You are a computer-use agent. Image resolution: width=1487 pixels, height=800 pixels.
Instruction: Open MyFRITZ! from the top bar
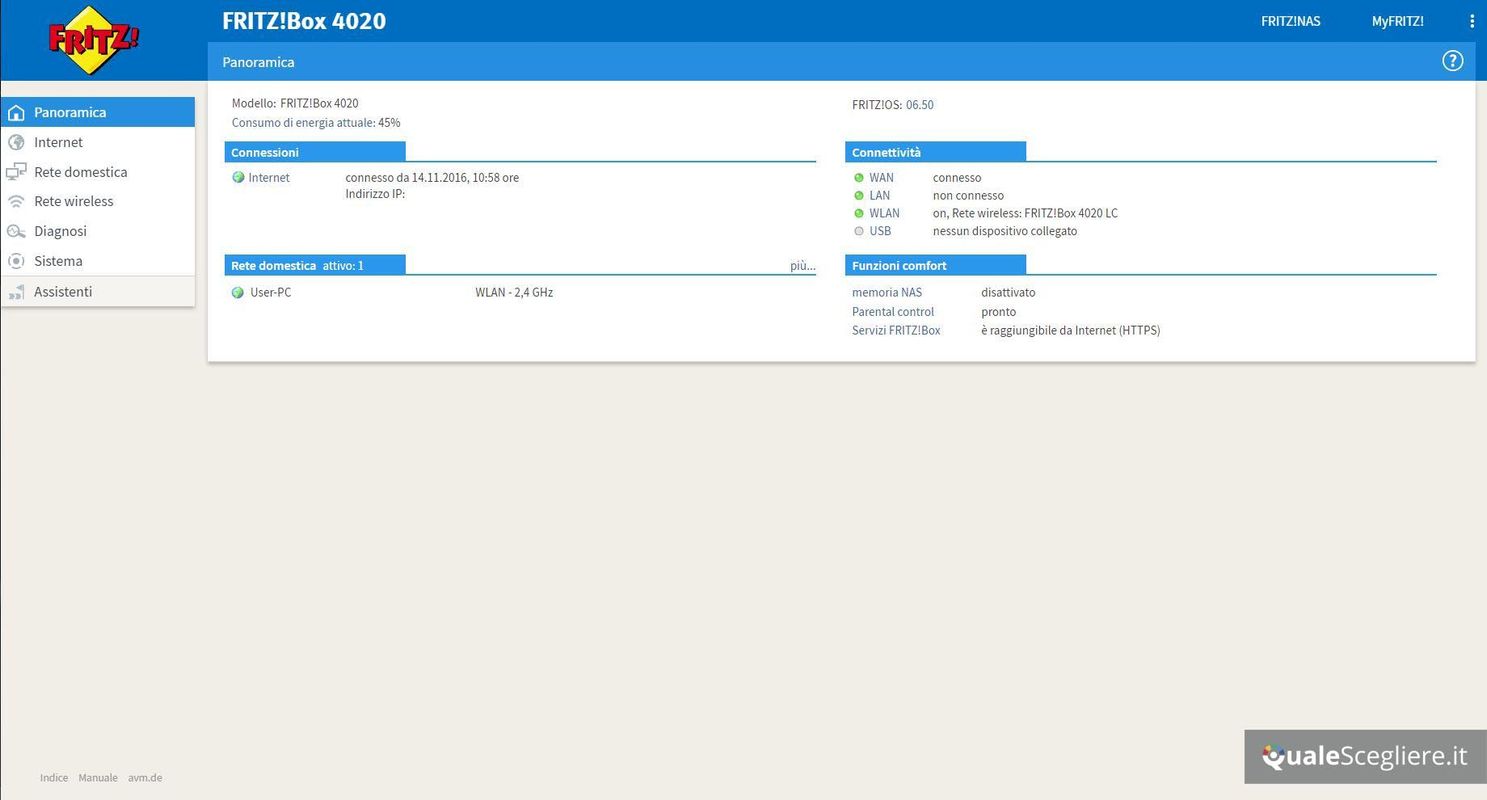point(1397,21)
